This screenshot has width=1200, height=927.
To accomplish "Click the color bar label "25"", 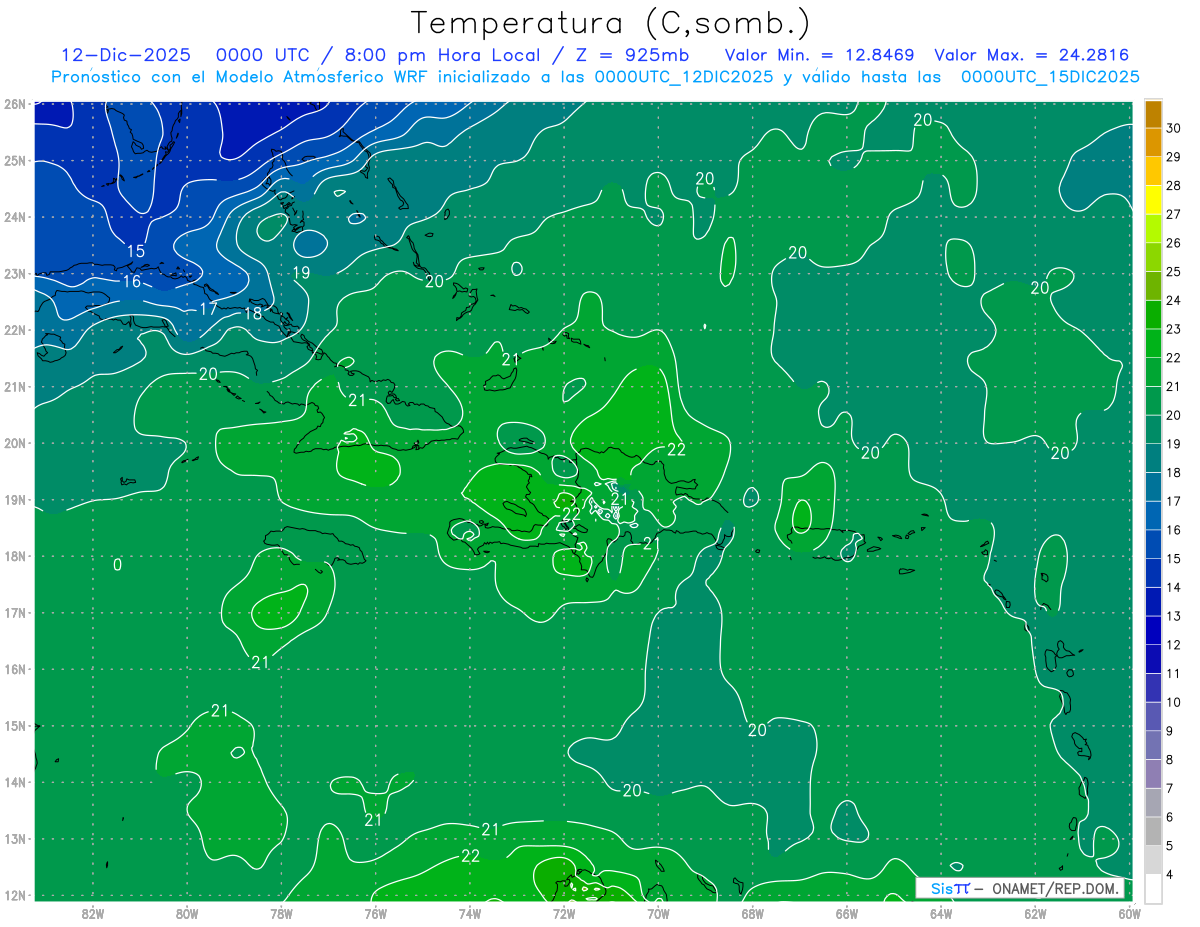I will pos(1173,271).
